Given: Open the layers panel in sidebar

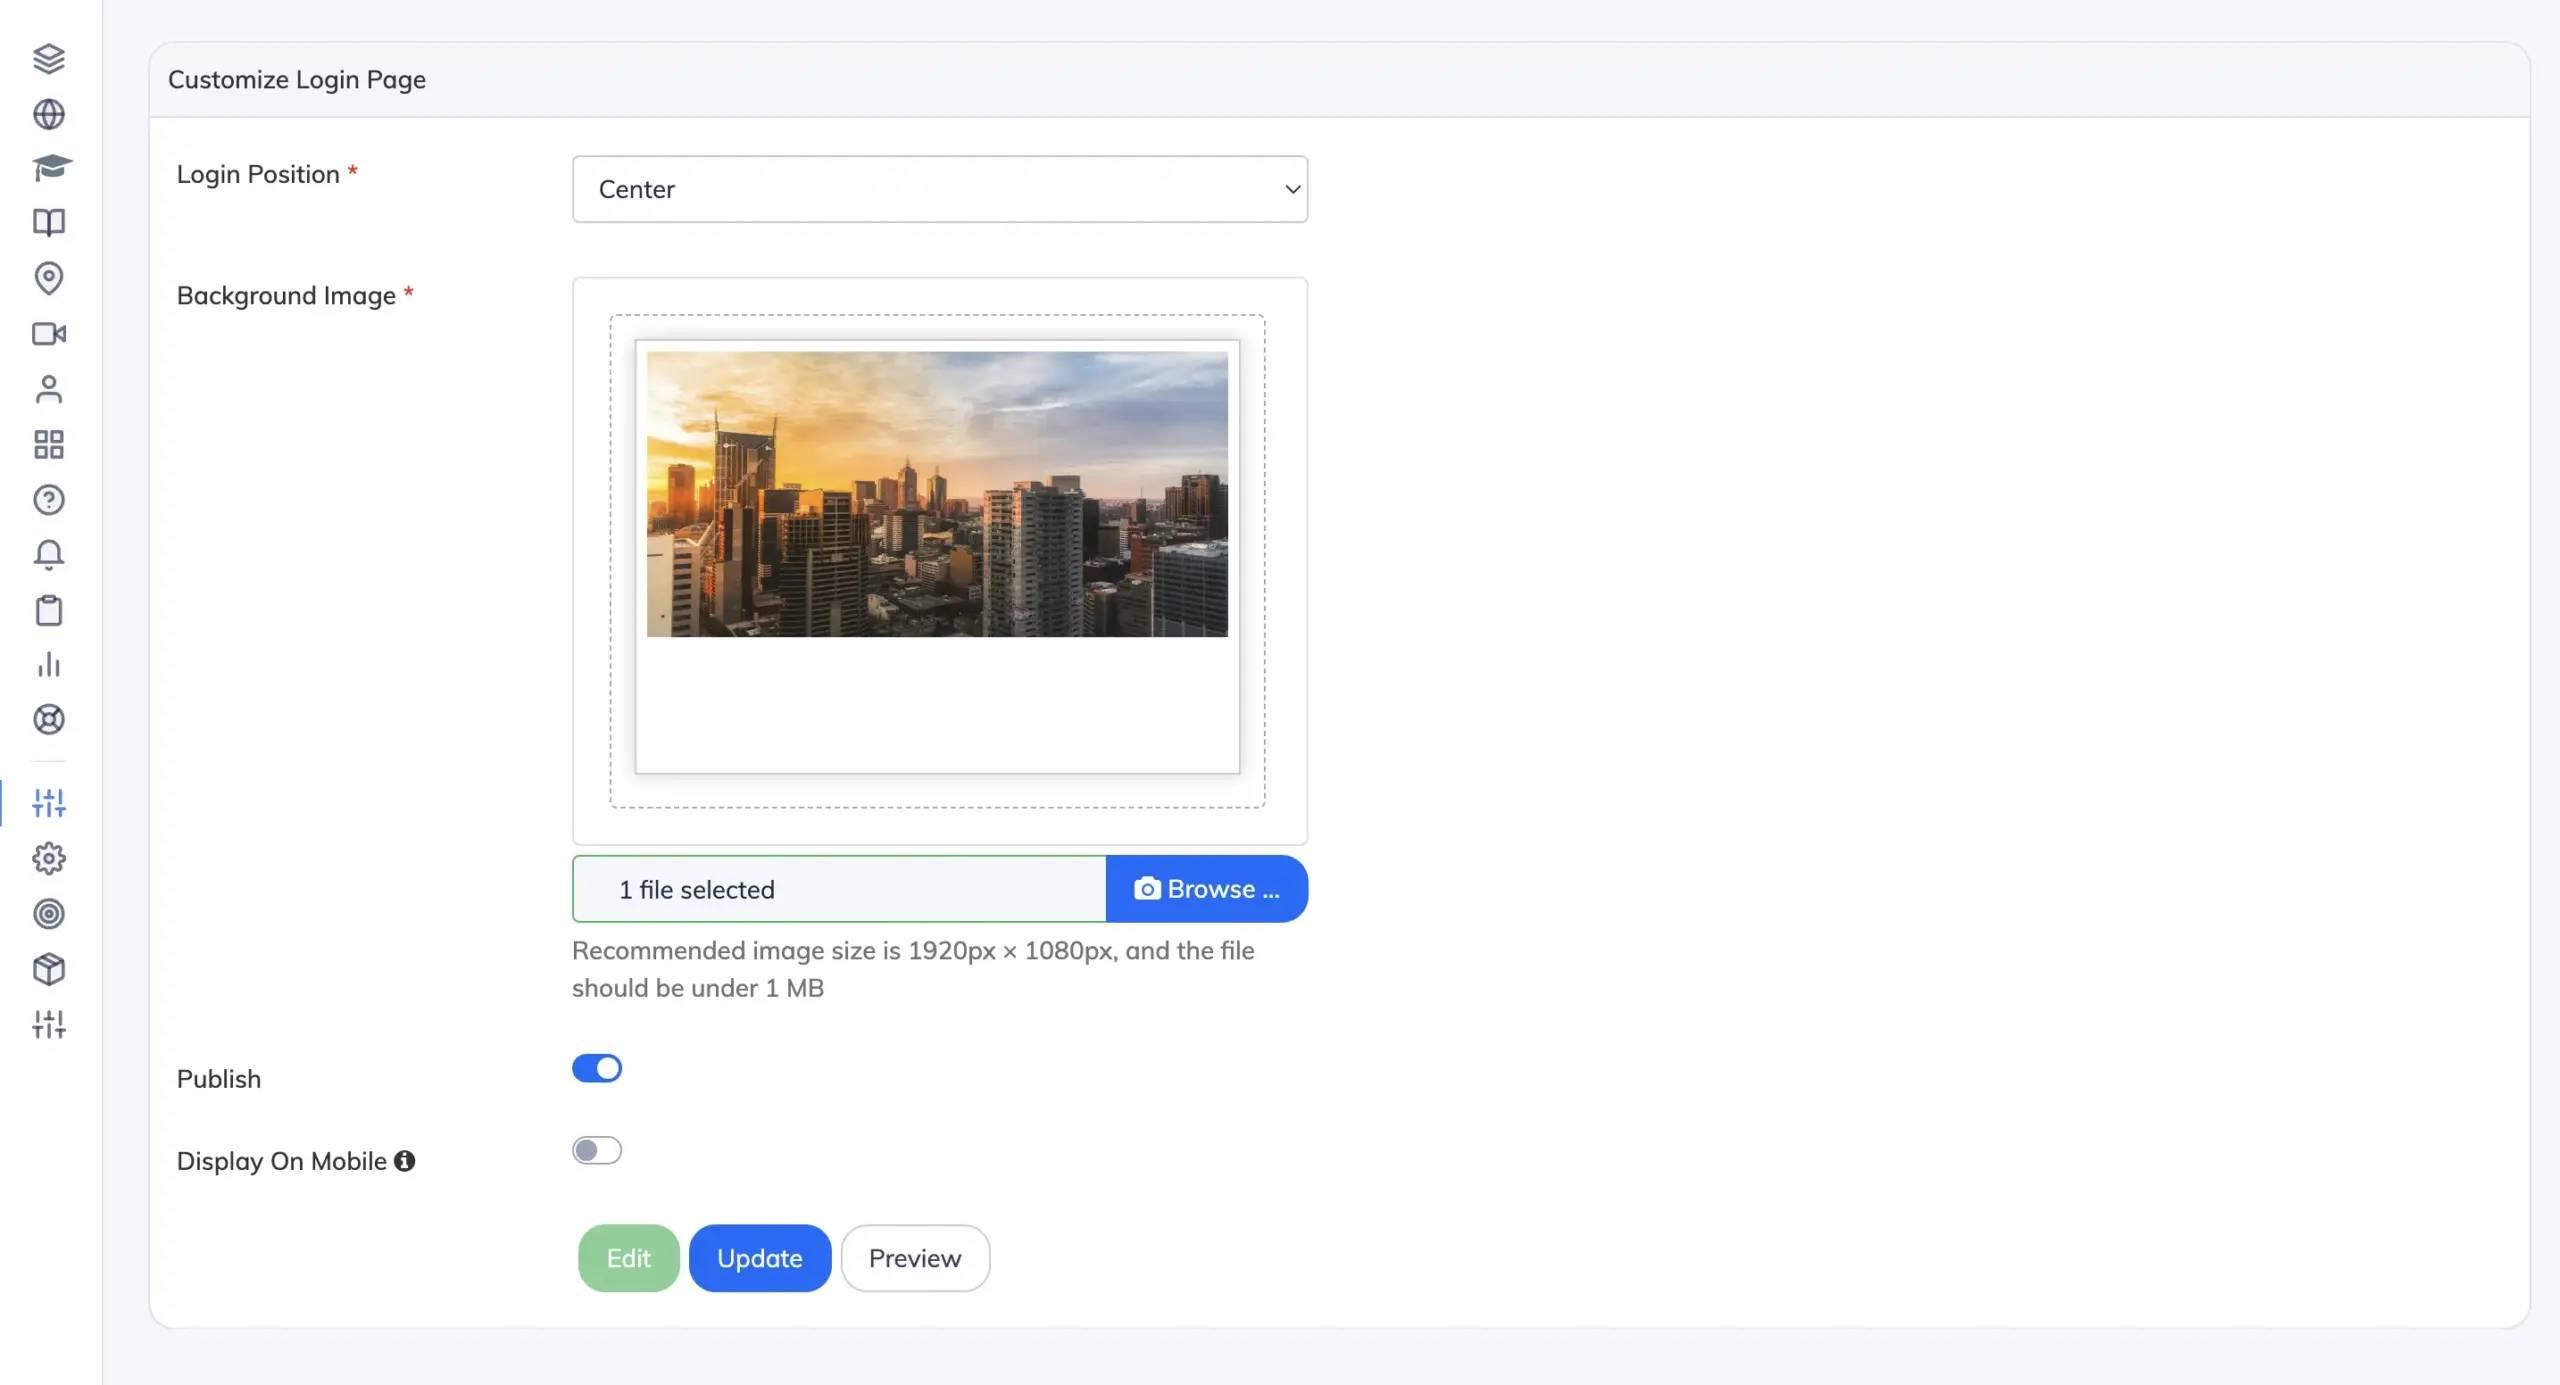Looking at the screenshot, I should [x=50, y=59].
